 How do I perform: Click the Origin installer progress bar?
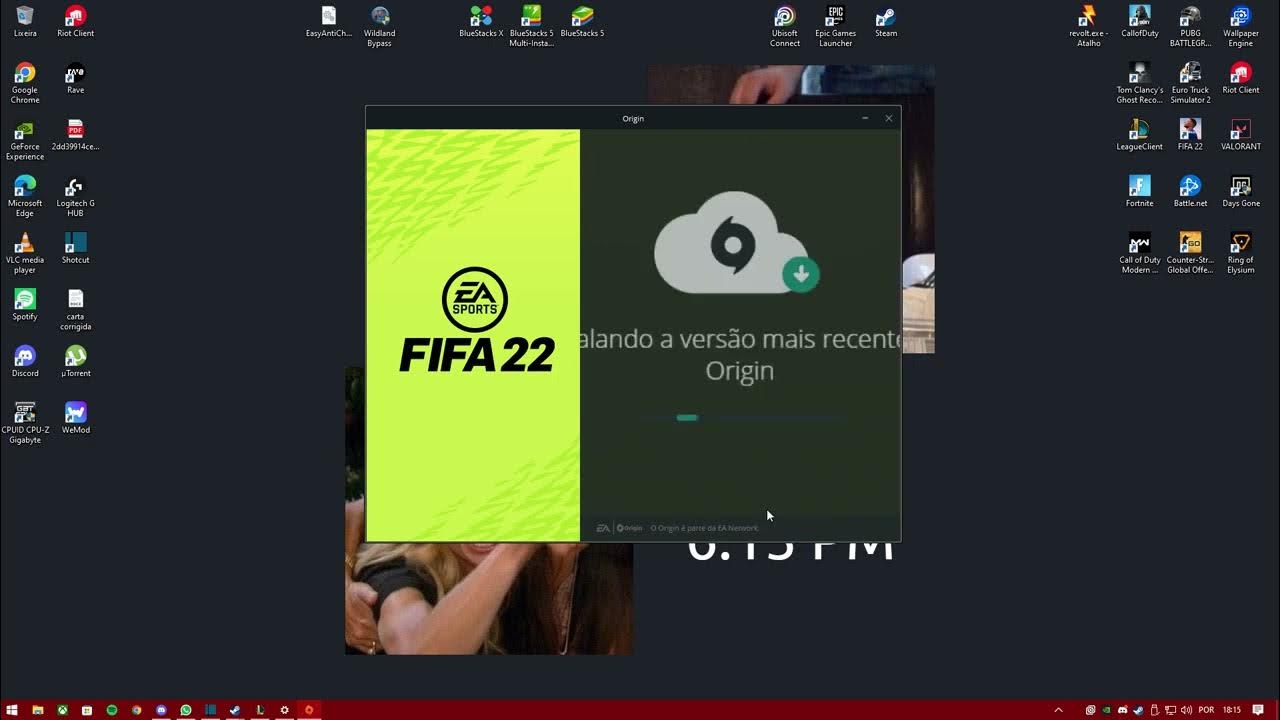(x=740, y=418)
